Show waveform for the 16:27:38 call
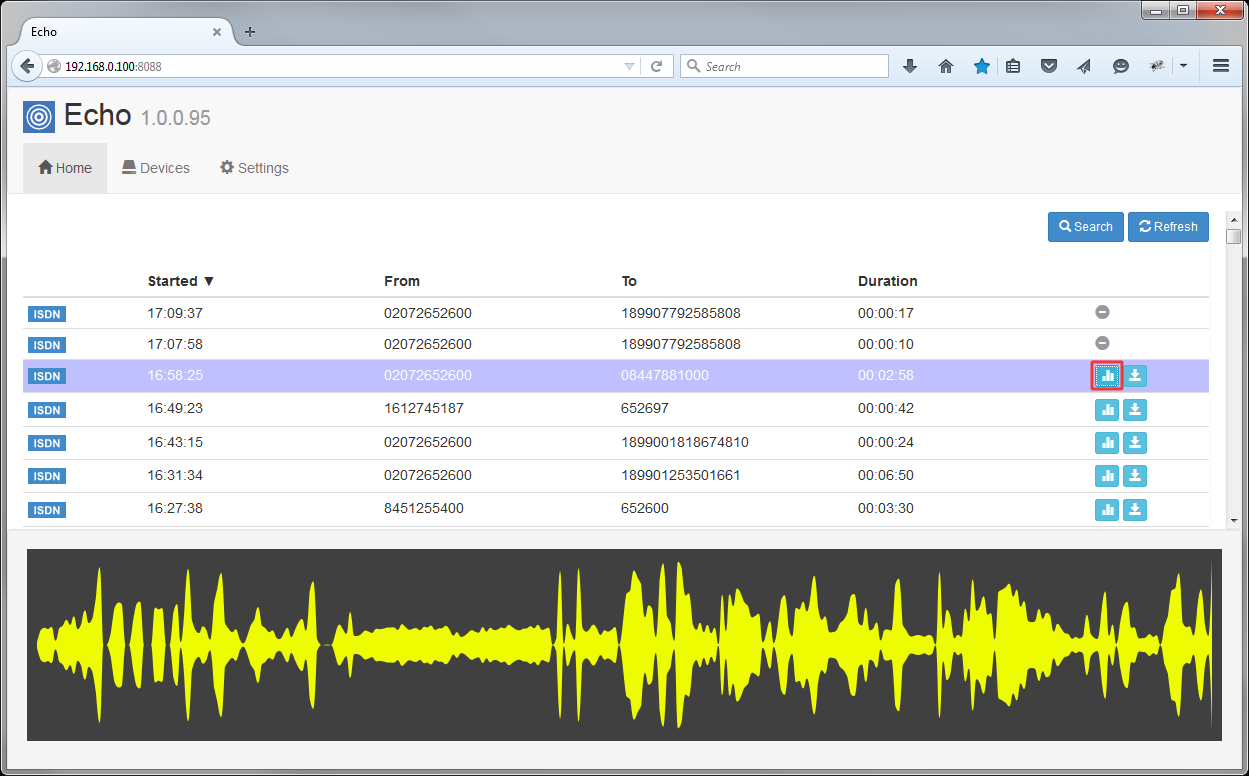This screenshot has height=776, width=1249. (1106, 510)
